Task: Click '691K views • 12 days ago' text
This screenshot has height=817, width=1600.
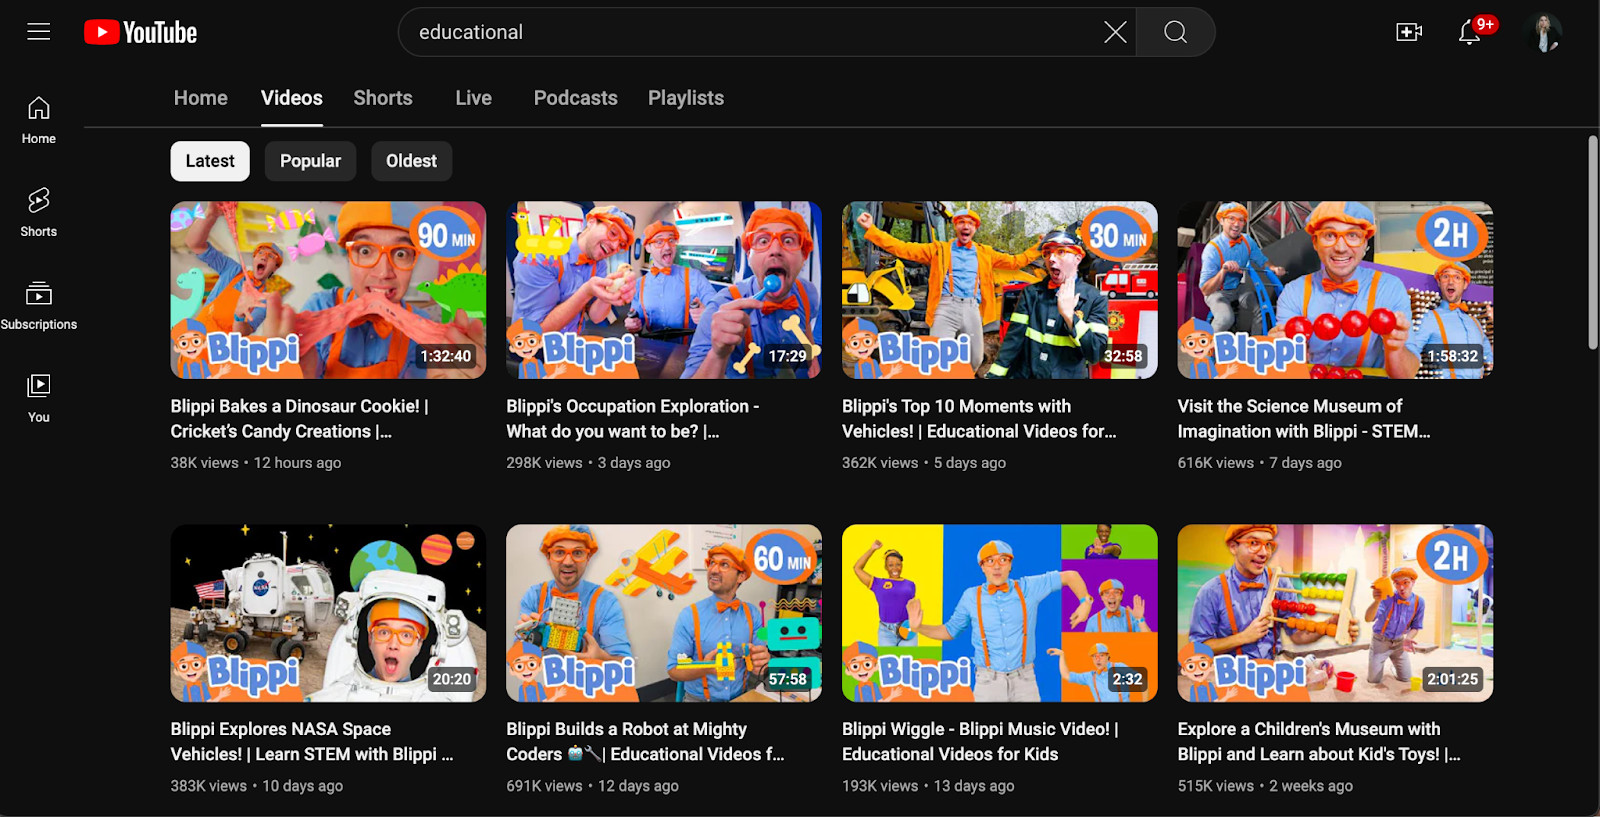Action: tap(593, 786)
